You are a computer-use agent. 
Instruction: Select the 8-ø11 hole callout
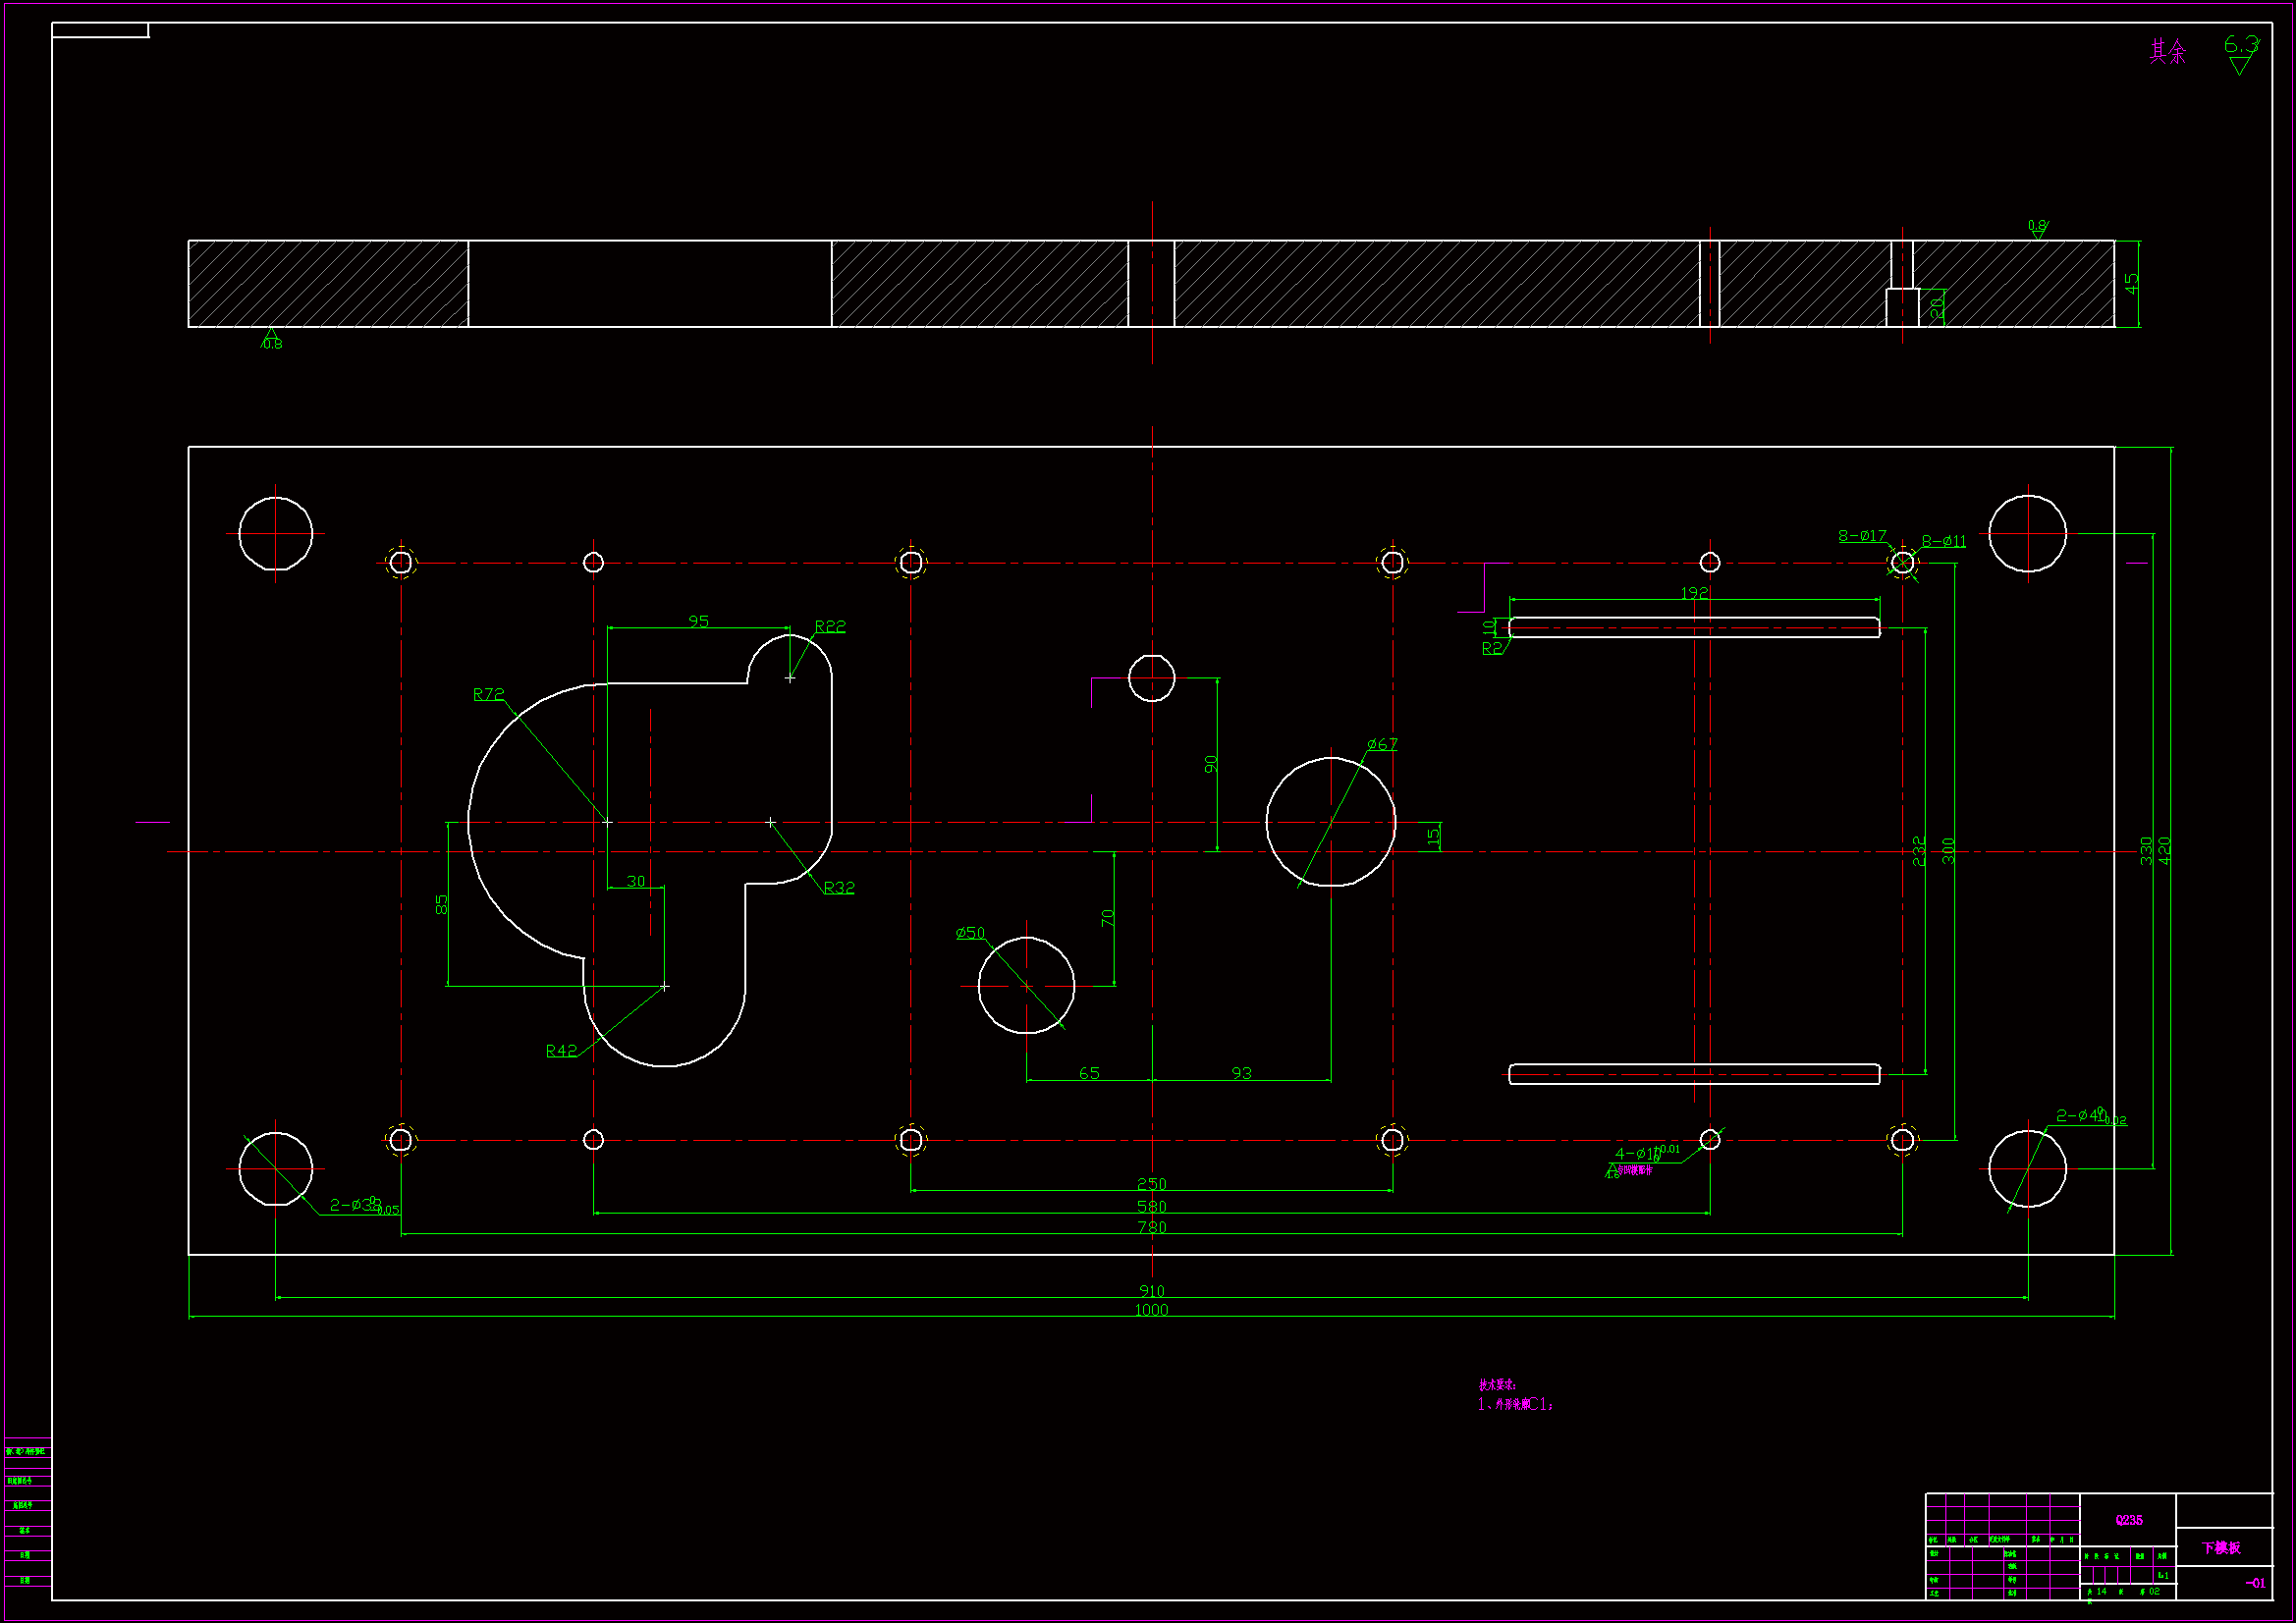[1944, 541]
